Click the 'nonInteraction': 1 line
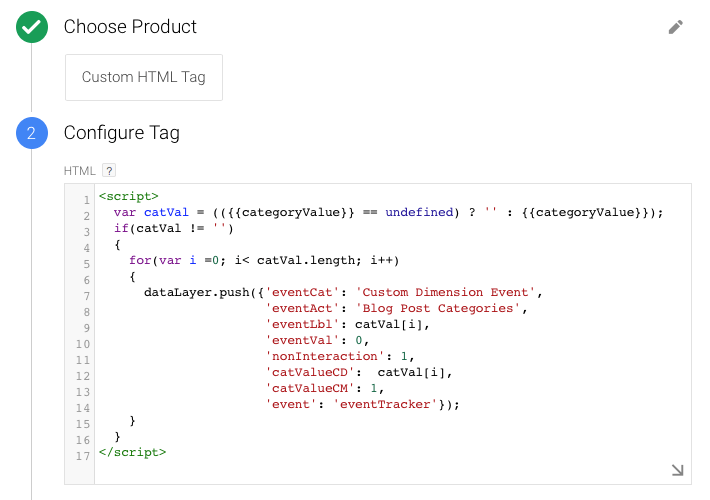 [x=340, y=356]
